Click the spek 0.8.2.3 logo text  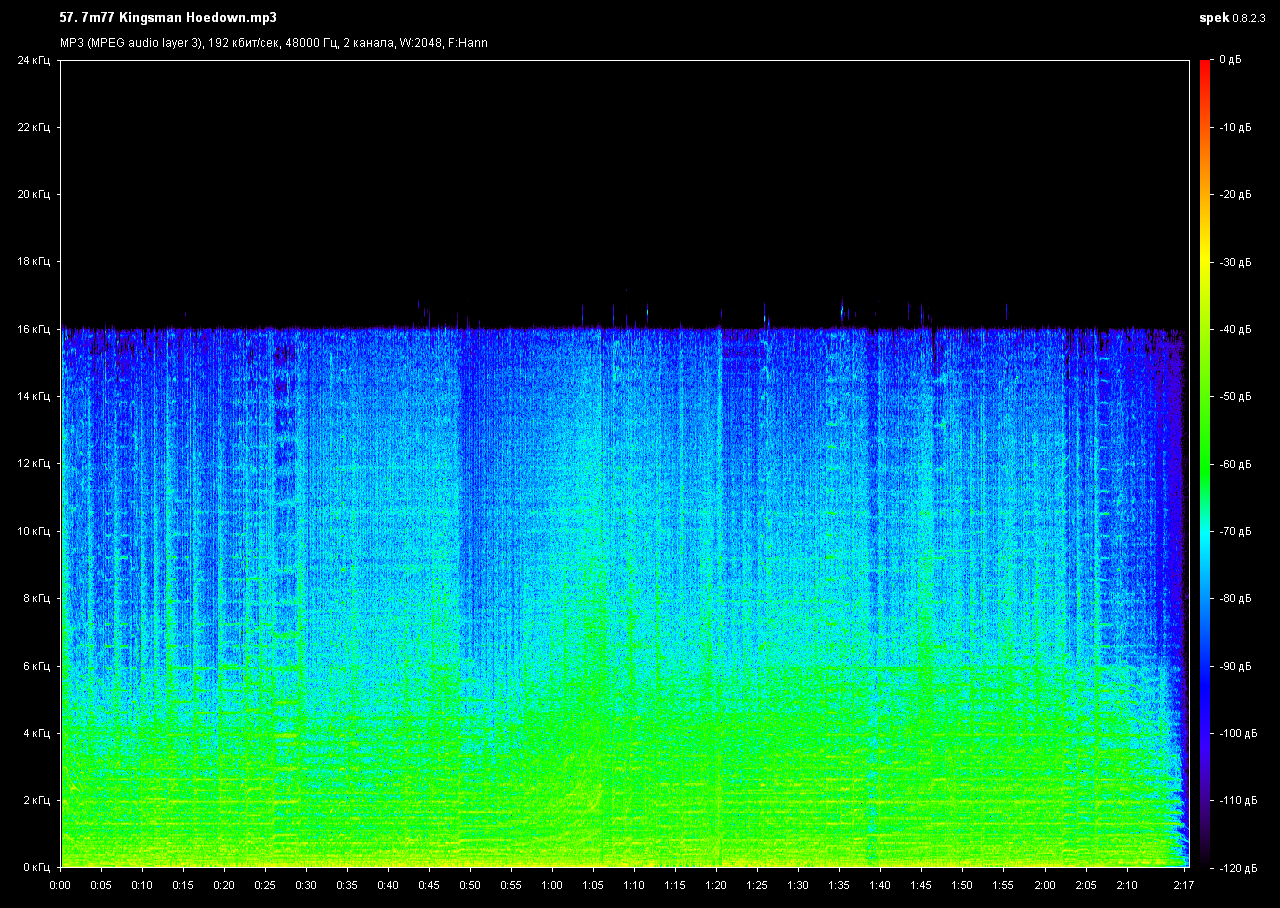[x=1234, y=18]
